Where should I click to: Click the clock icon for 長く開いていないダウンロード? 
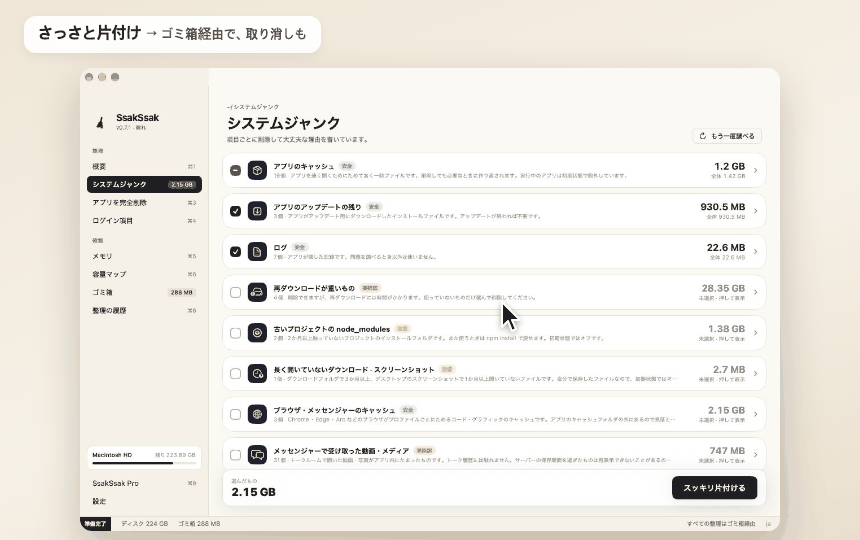tap(257, 373)
